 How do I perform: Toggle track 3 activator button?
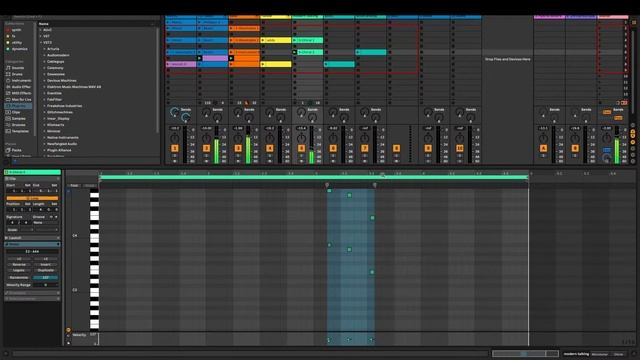tap(238, 149)
